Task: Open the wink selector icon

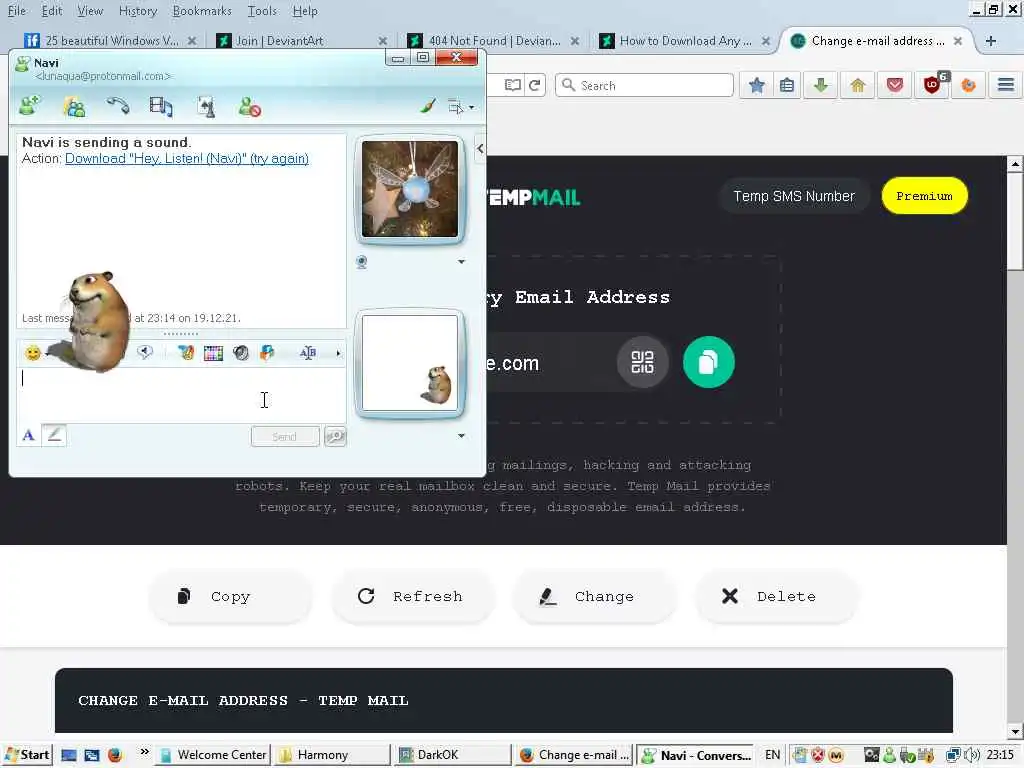Action: (x=186, y=353)
